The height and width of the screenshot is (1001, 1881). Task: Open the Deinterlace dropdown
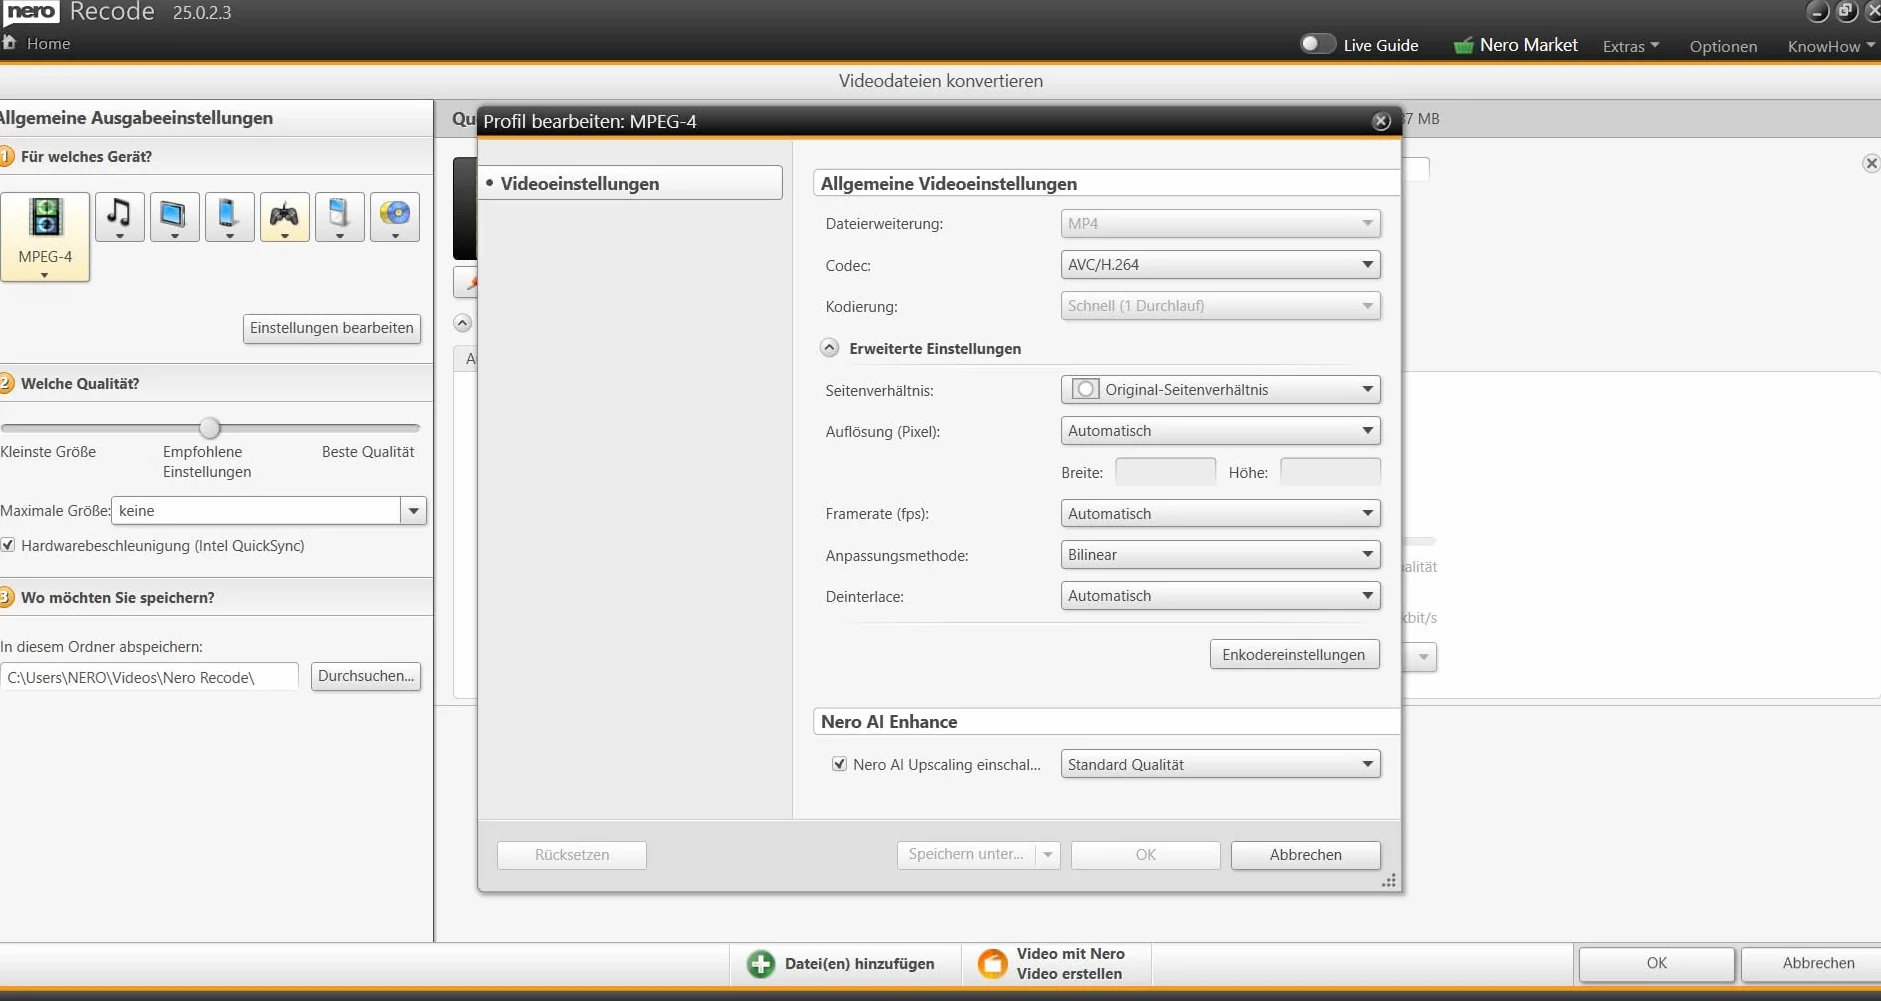pyautogui.click(x=1220, y=596)
